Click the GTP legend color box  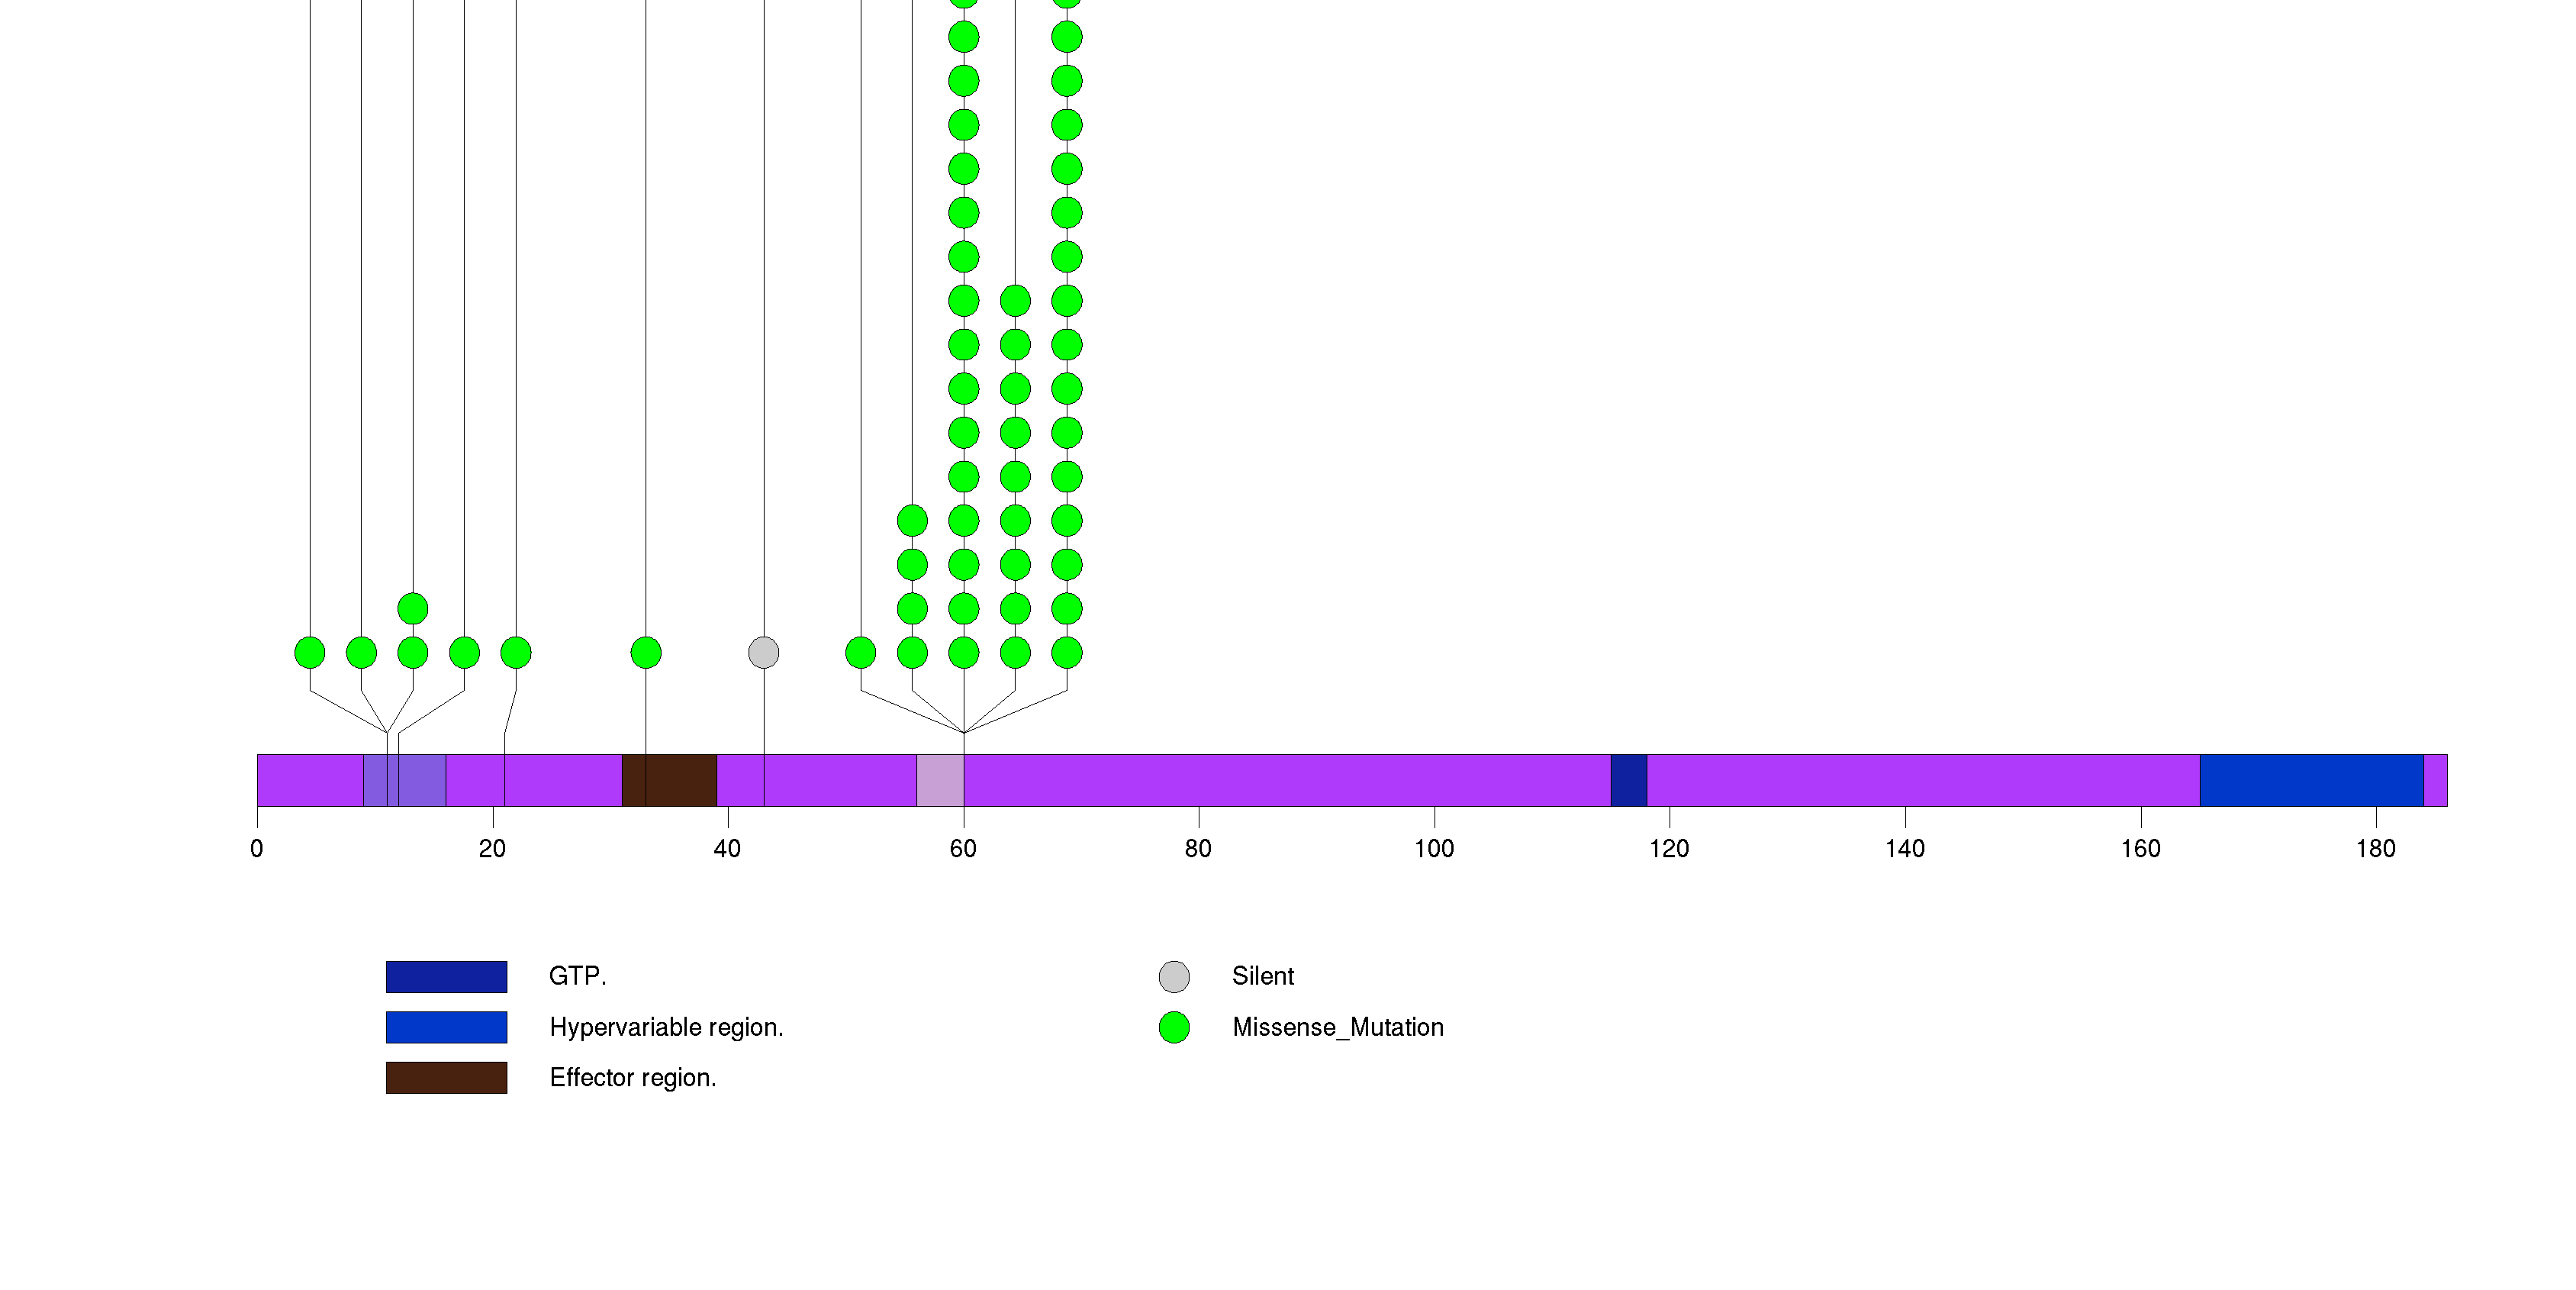446,976
